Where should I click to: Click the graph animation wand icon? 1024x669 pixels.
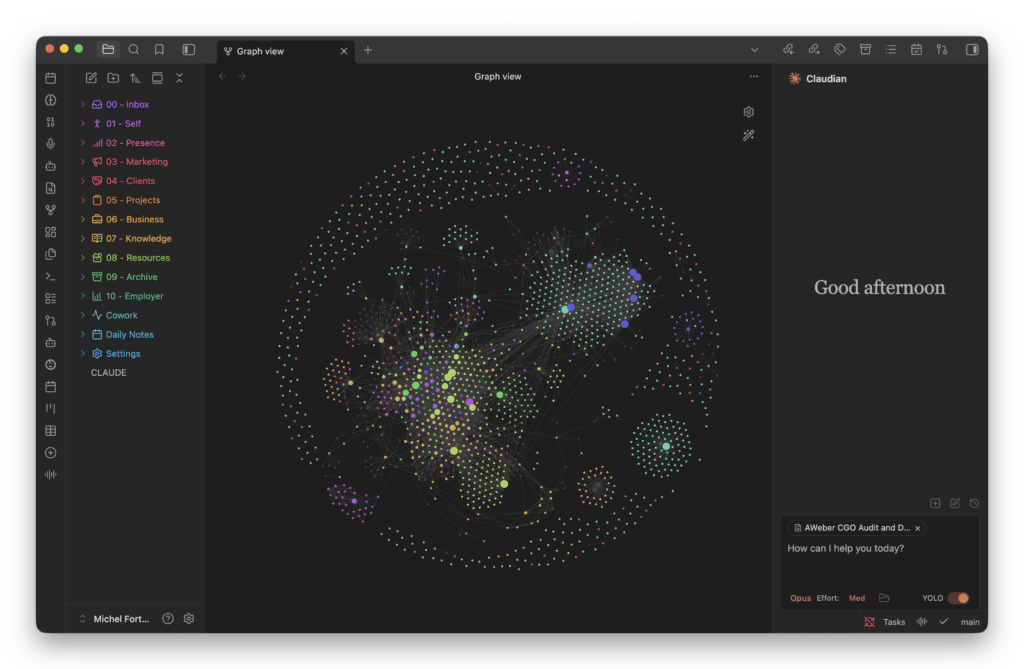[748, 135]
